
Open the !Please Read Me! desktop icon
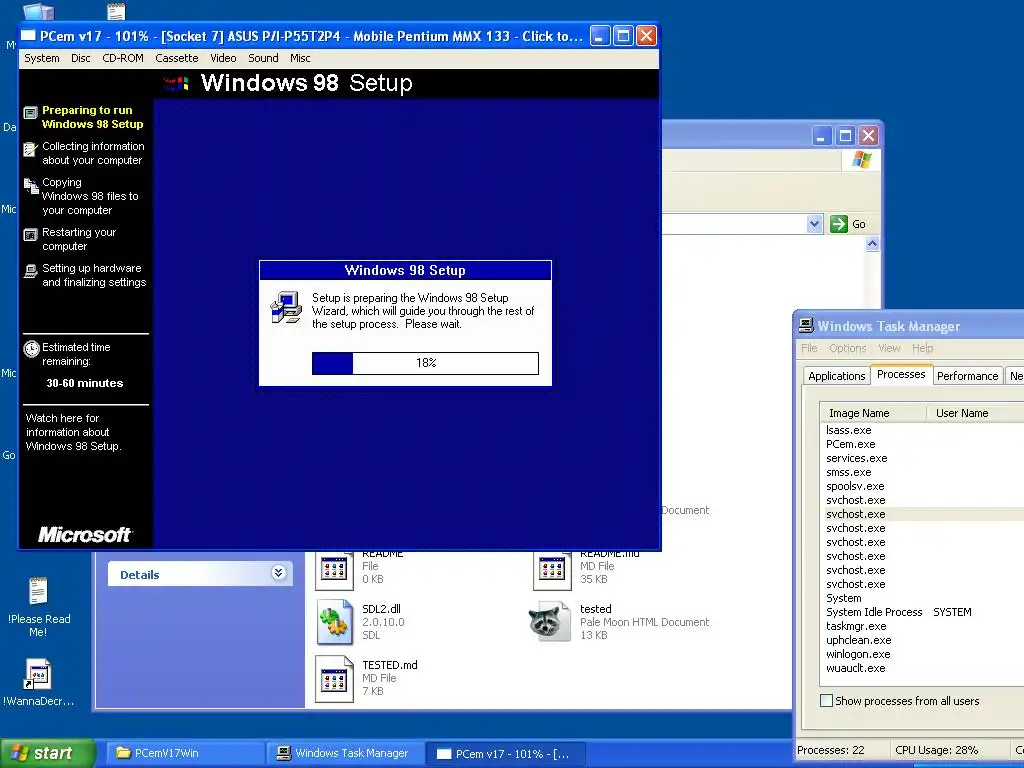point(38,591)
